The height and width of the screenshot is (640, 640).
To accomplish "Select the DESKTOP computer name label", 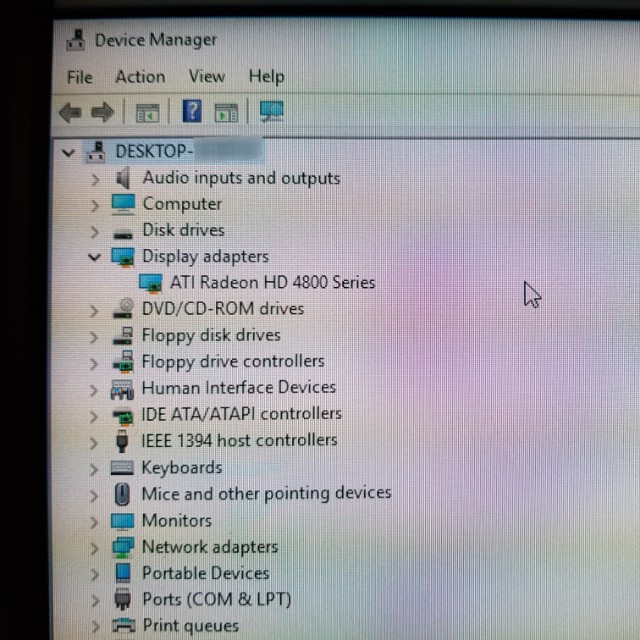I will click(189, 151).
